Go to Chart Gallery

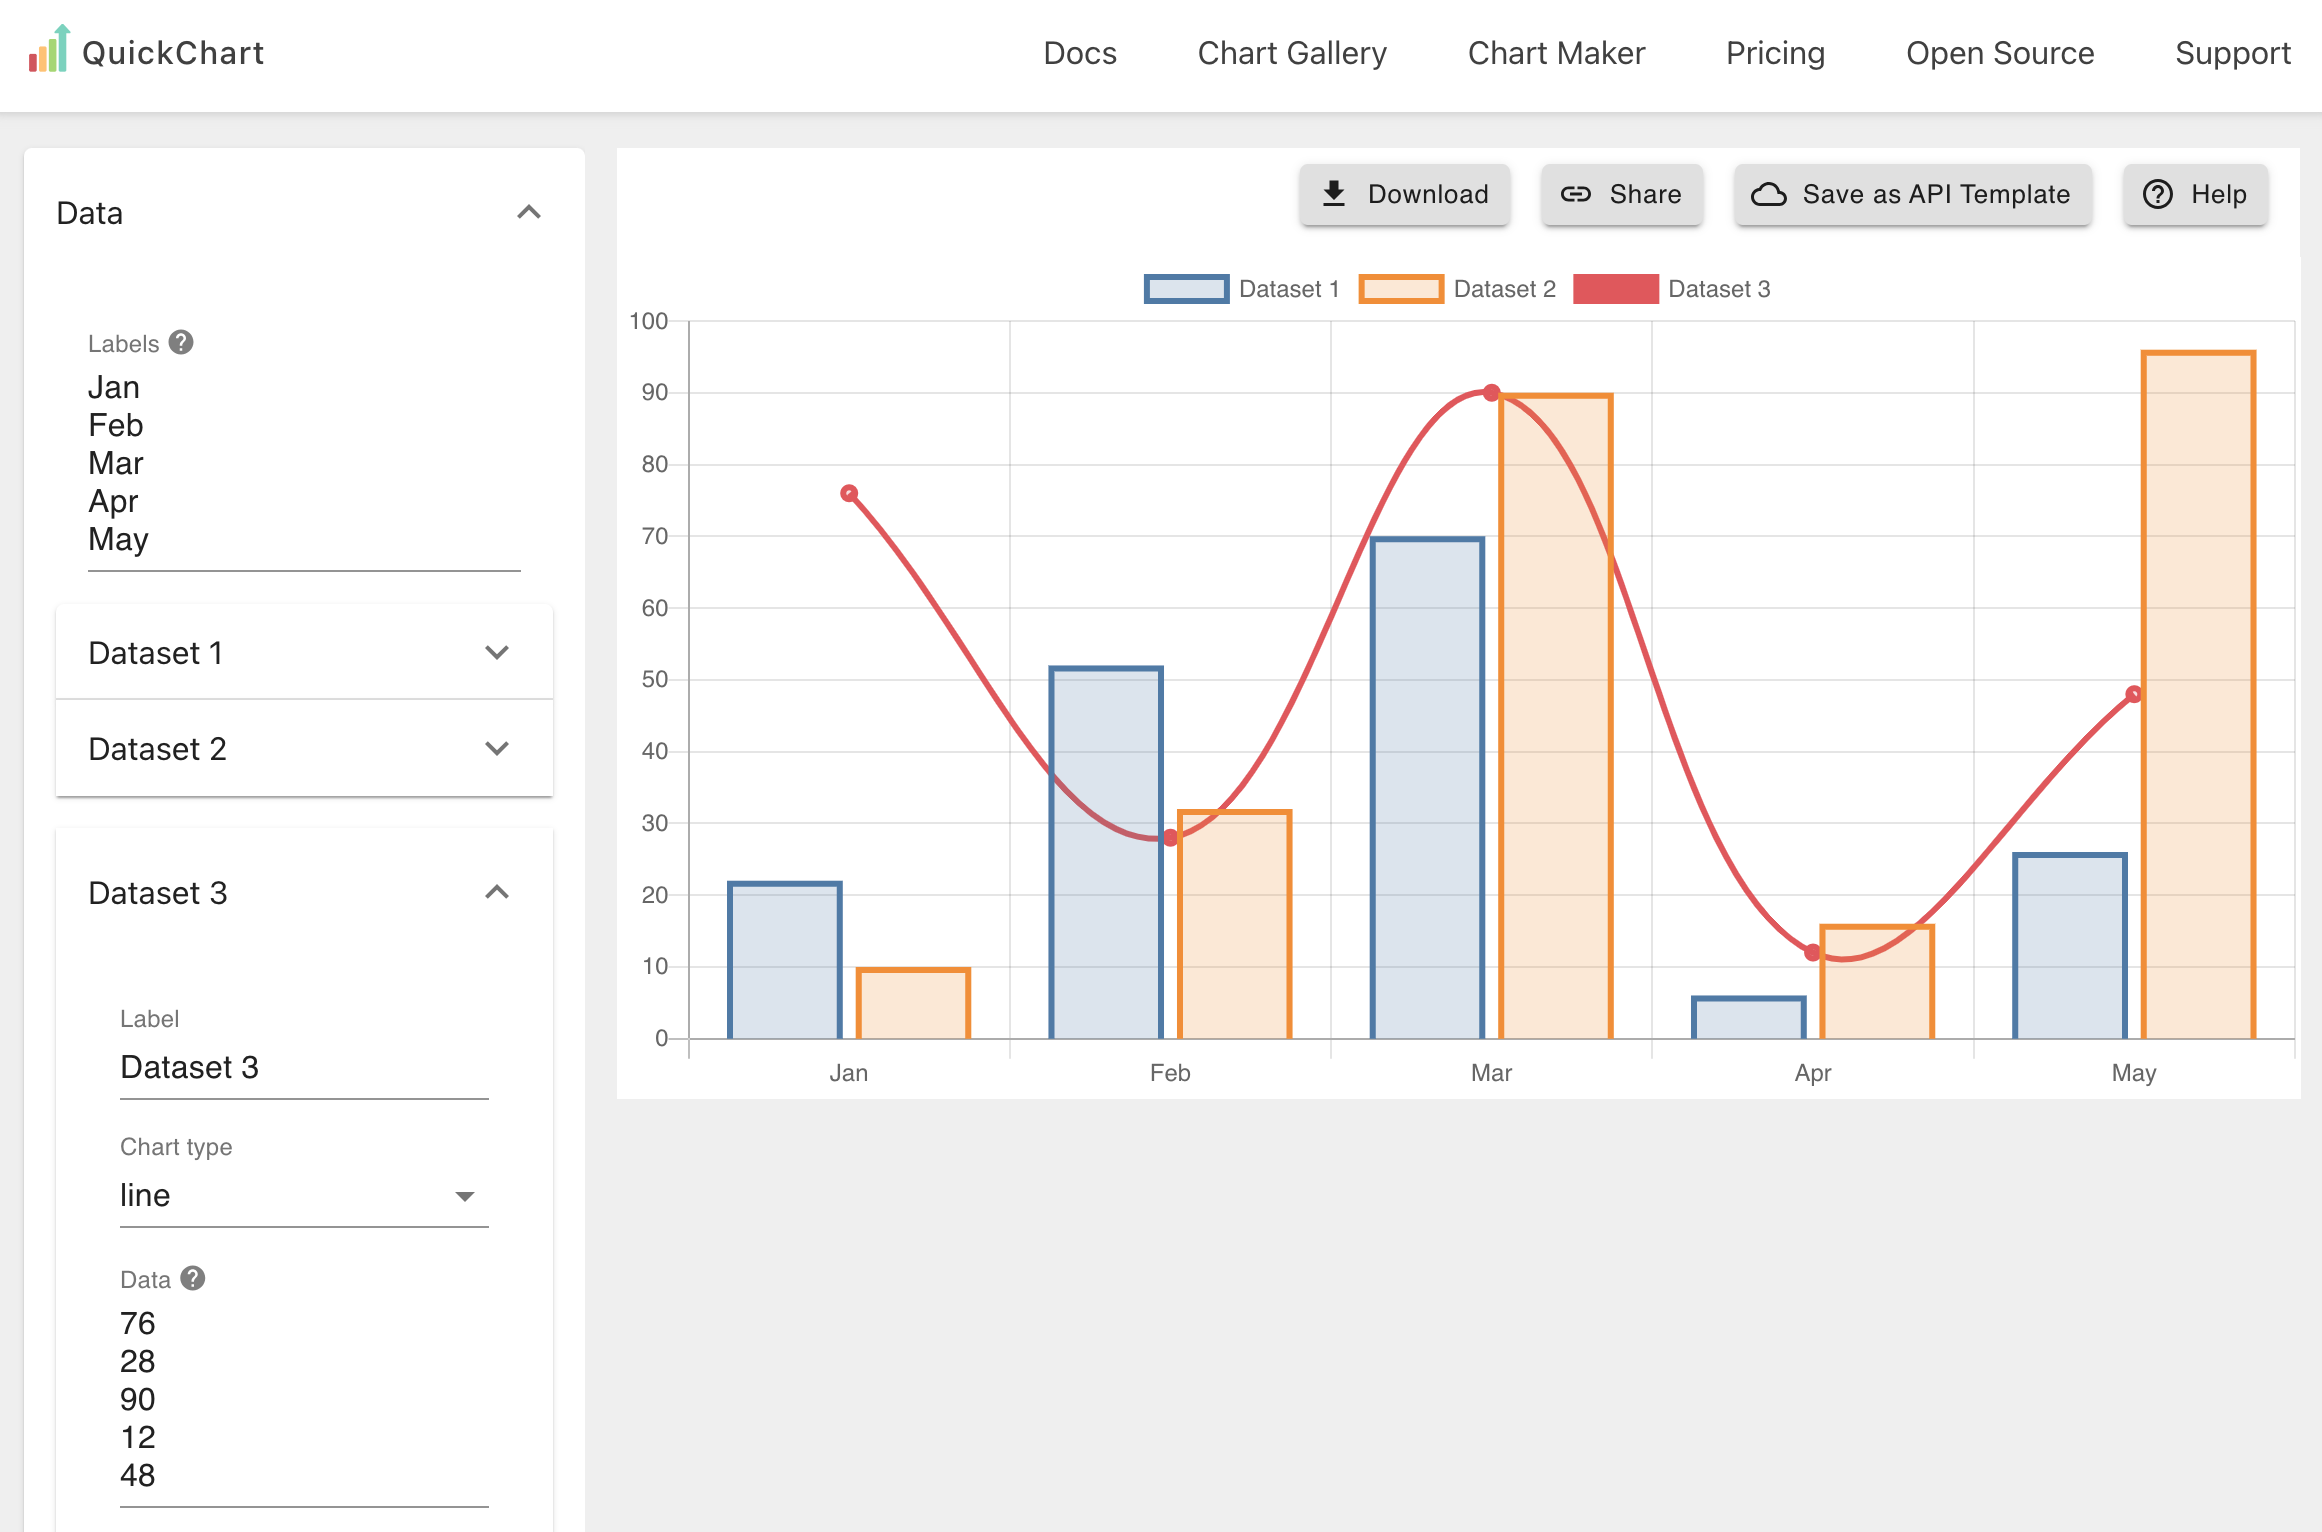(1292, 53)
